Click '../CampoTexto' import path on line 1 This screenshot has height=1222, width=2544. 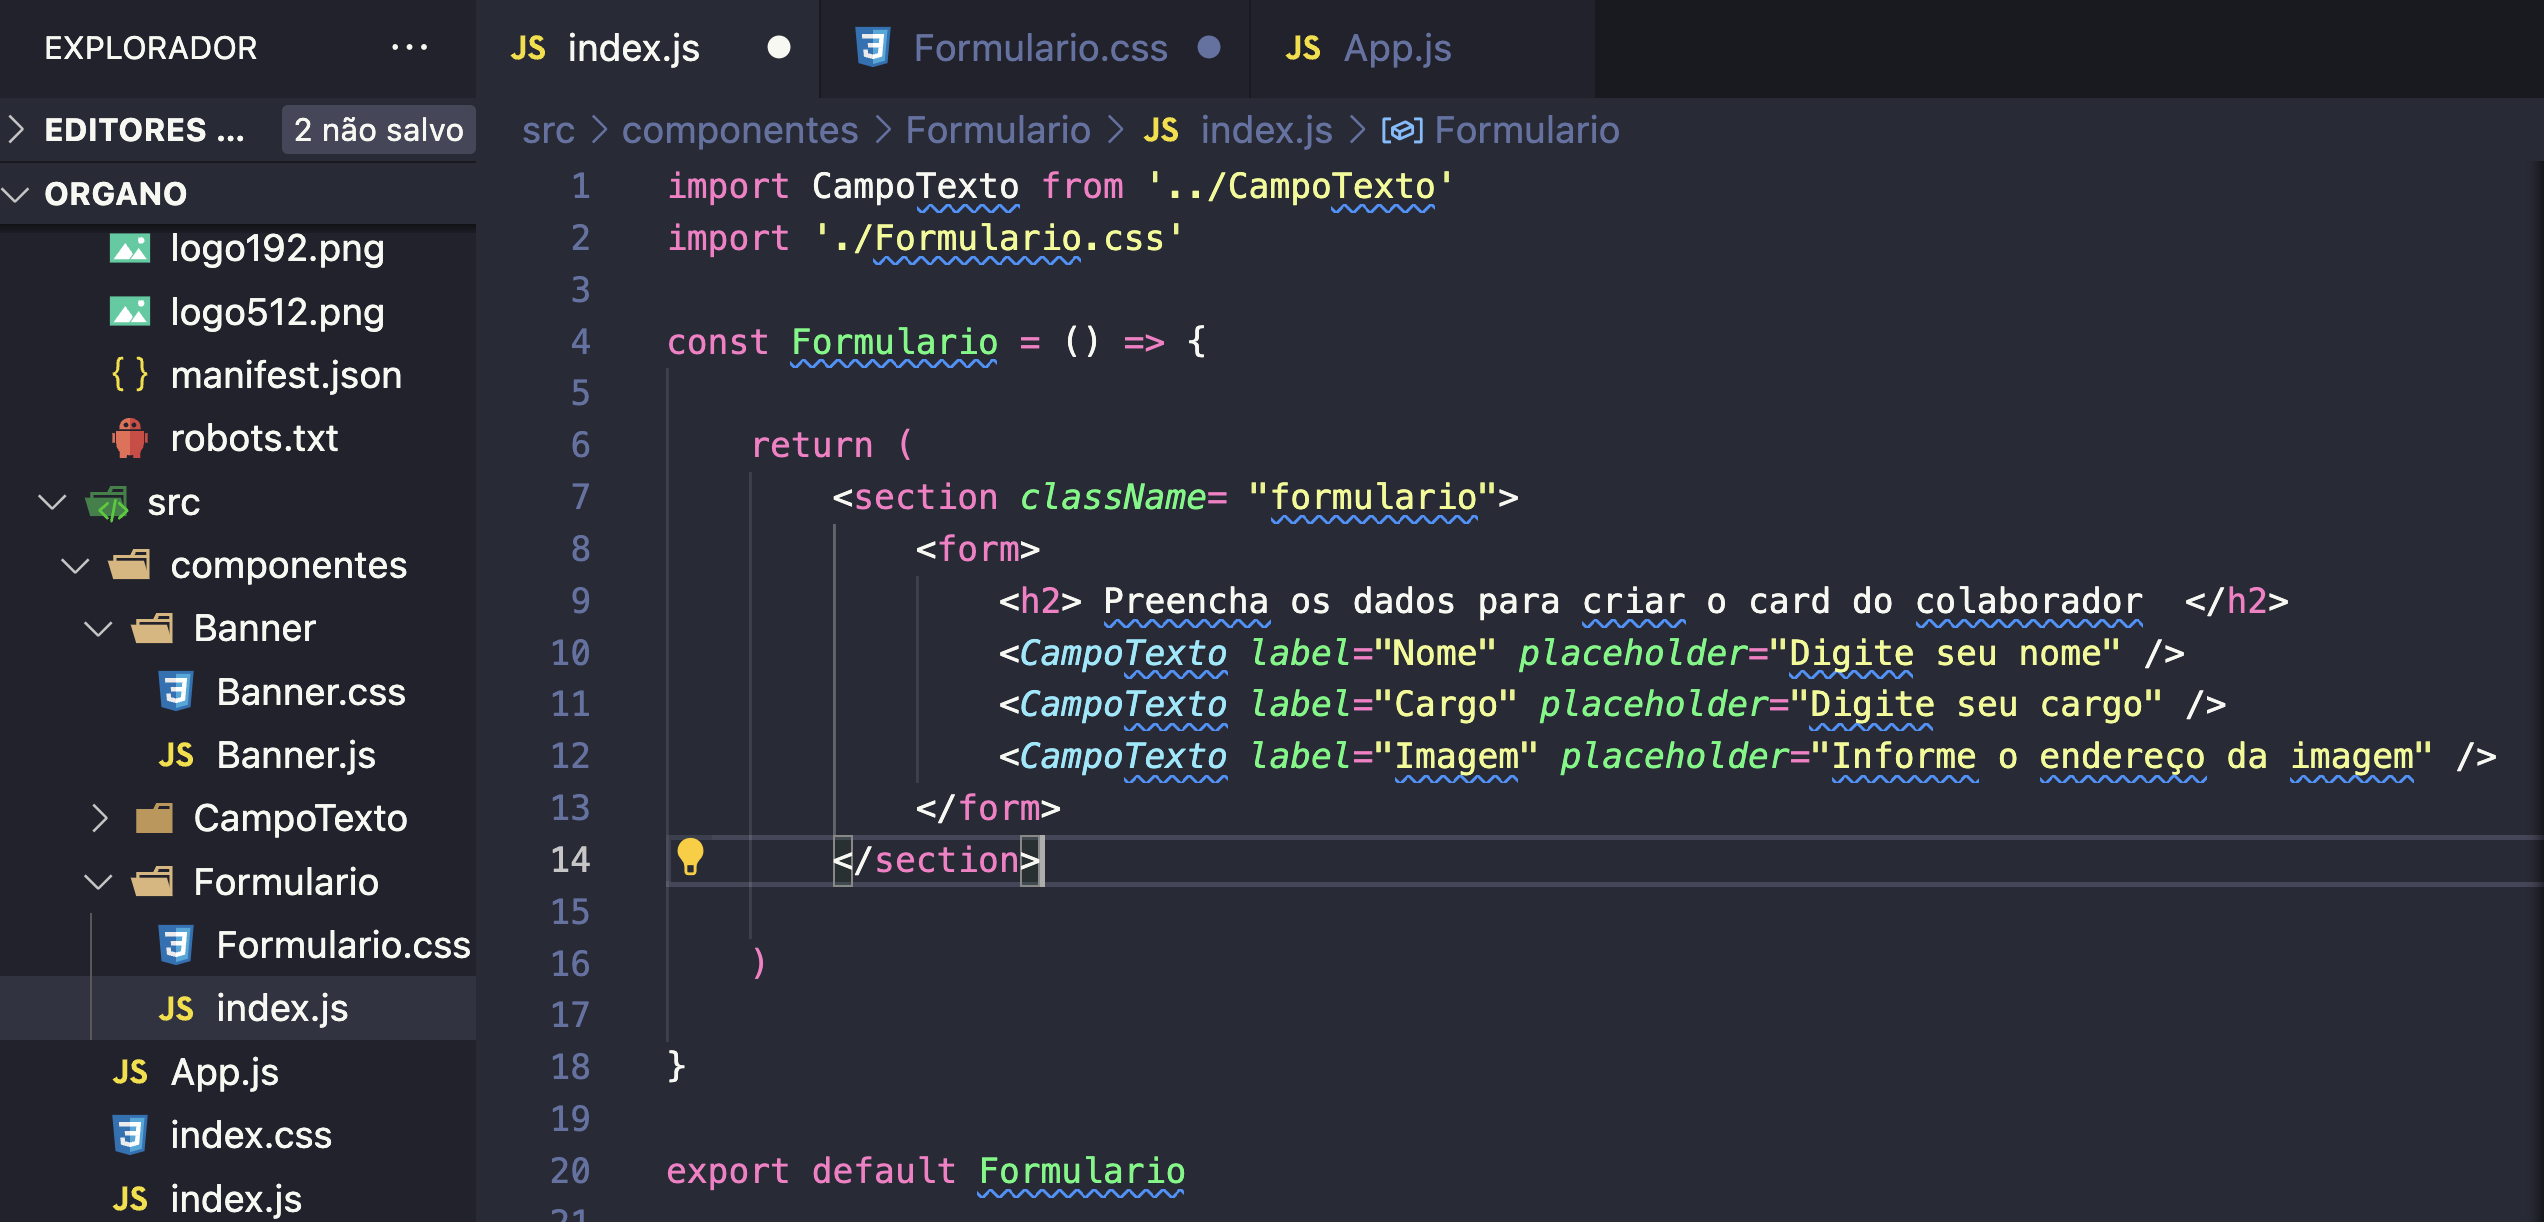[x=1300, y=186]
